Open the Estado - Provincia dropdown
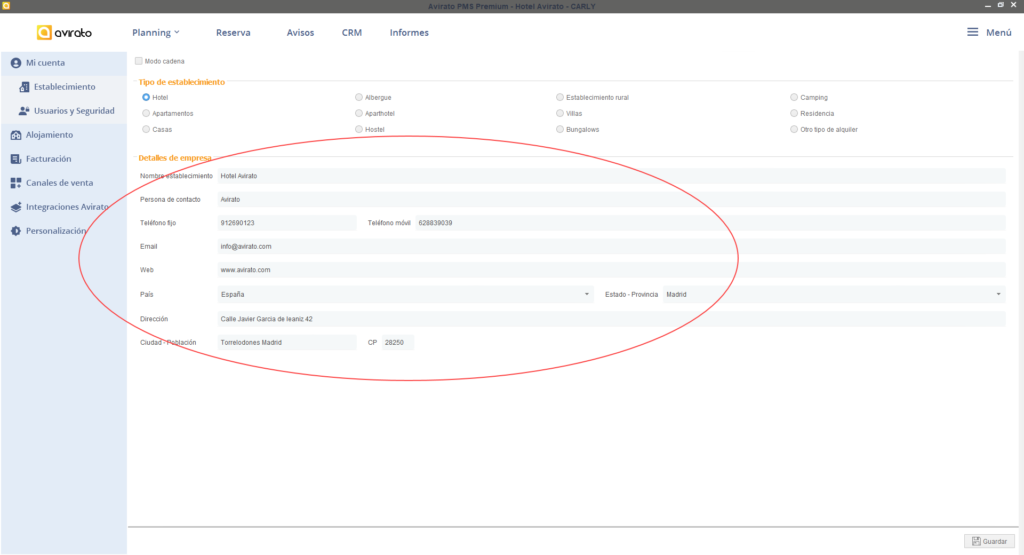 point(834,294)
